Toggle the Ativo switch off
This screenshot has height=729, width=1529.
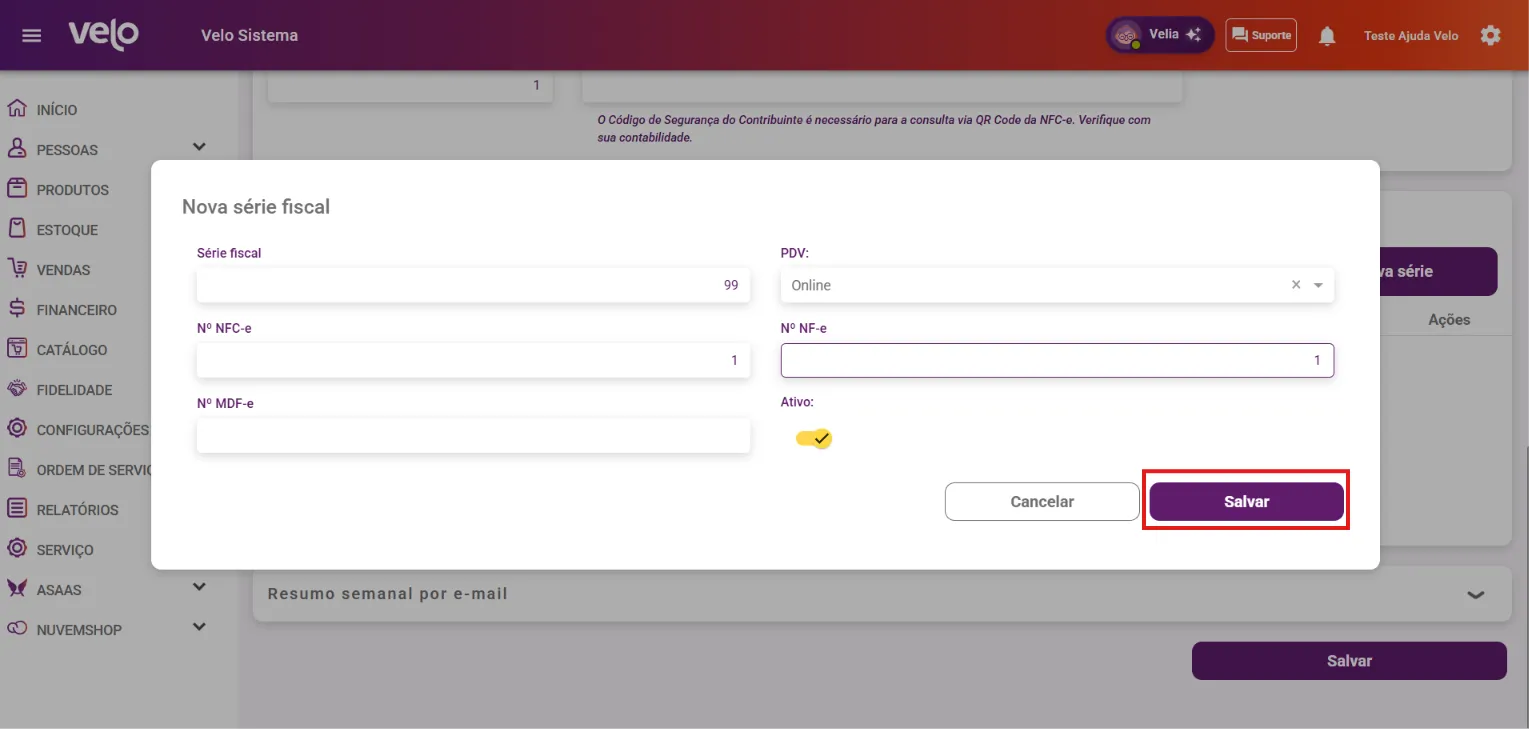click(814, 438)
